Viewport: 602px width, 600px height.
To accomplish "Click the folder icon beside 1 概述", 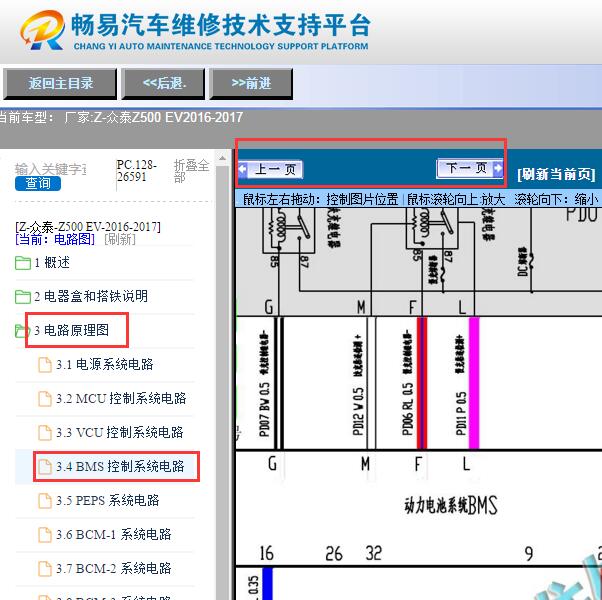I will point(23,263).
